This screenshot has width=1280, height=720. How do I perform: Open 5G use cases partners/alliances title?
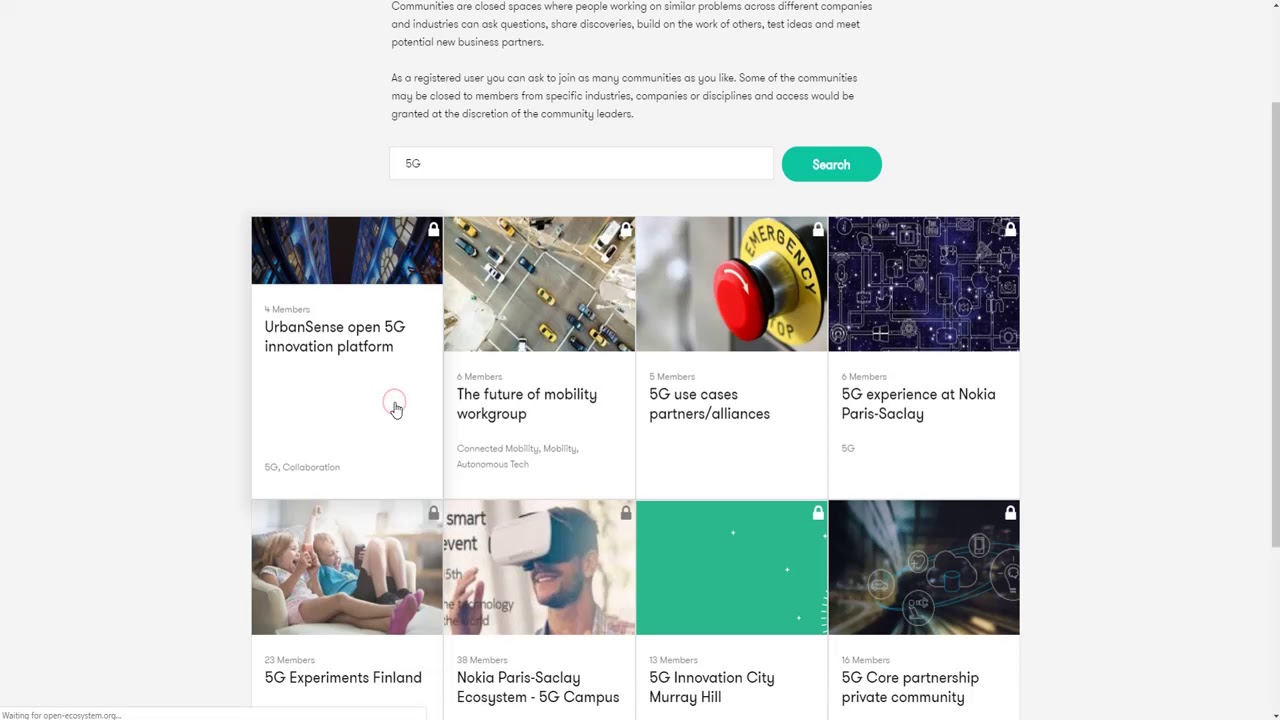709,404
